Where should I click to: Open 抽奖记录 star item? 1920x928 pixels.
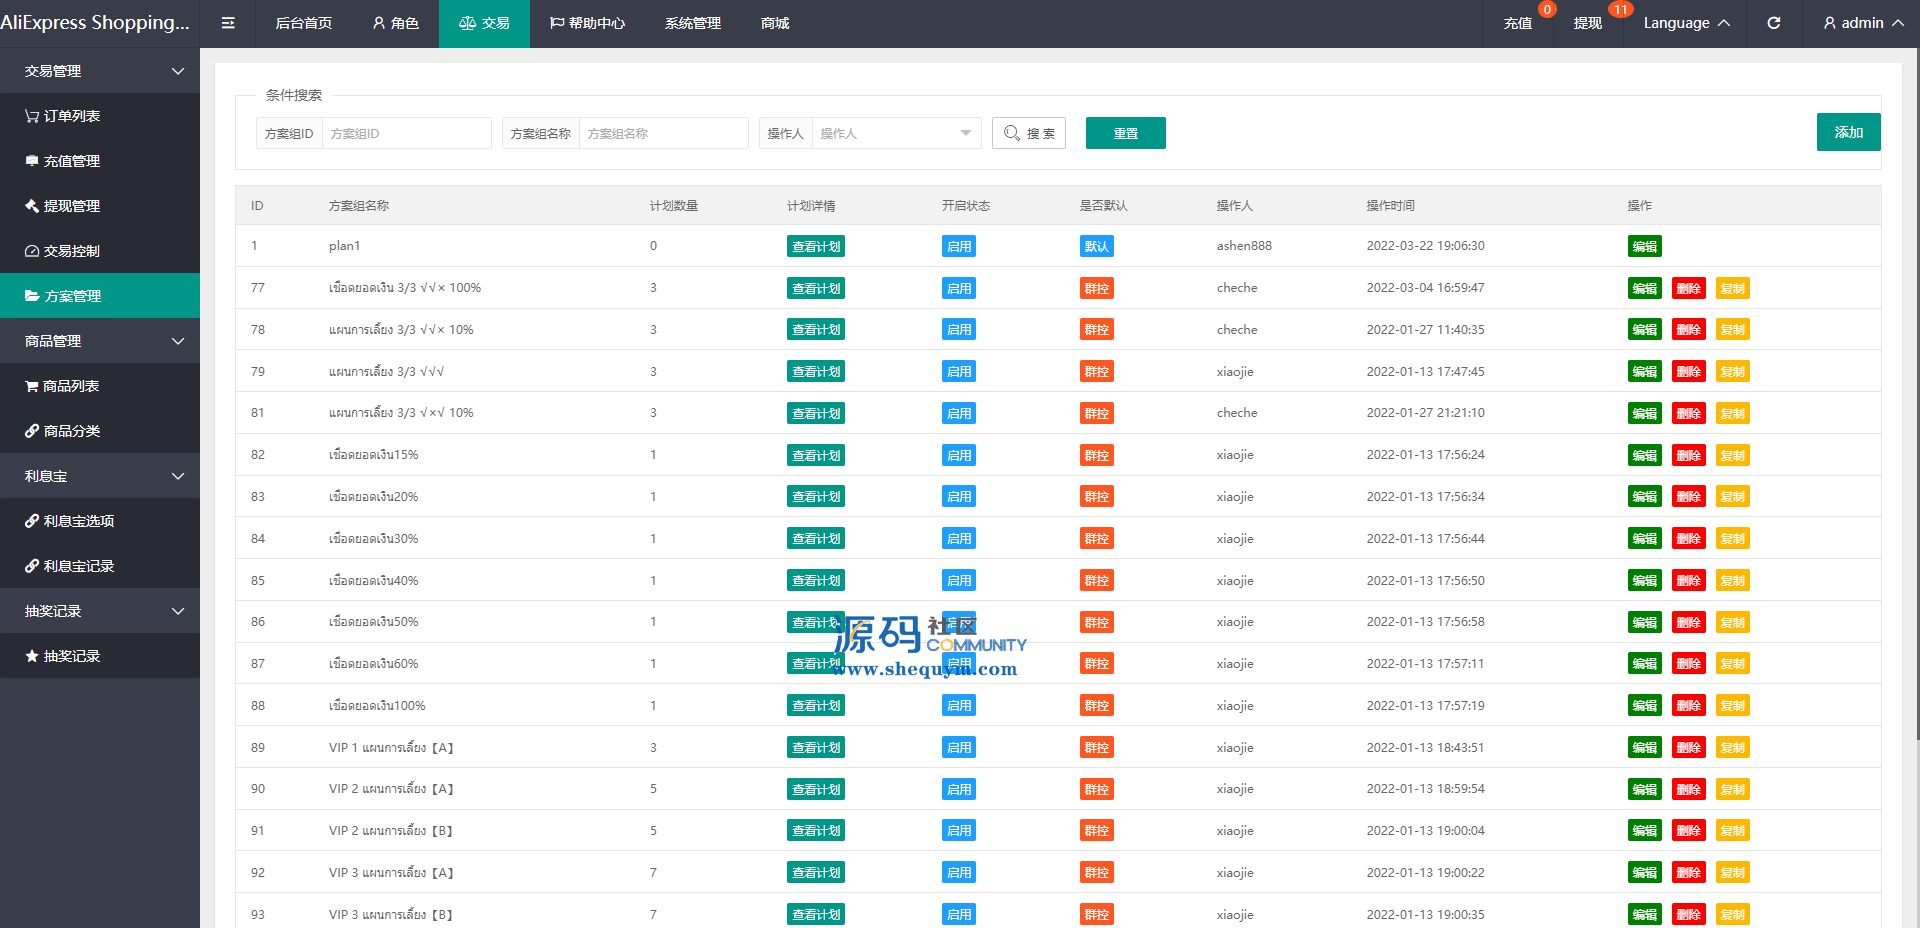coord(100,656)
